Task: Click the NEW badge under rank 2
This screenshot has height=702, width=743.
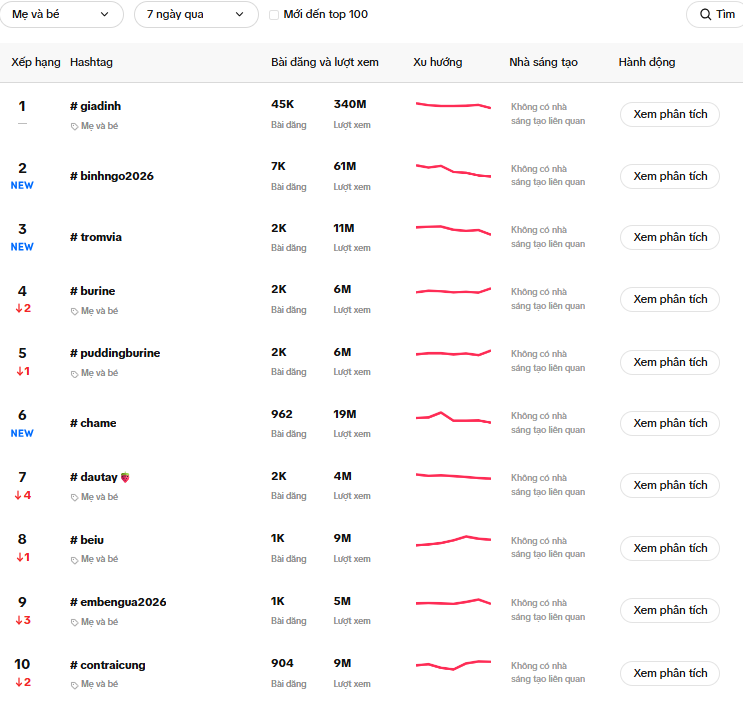Action: click(x=22, y=185)
